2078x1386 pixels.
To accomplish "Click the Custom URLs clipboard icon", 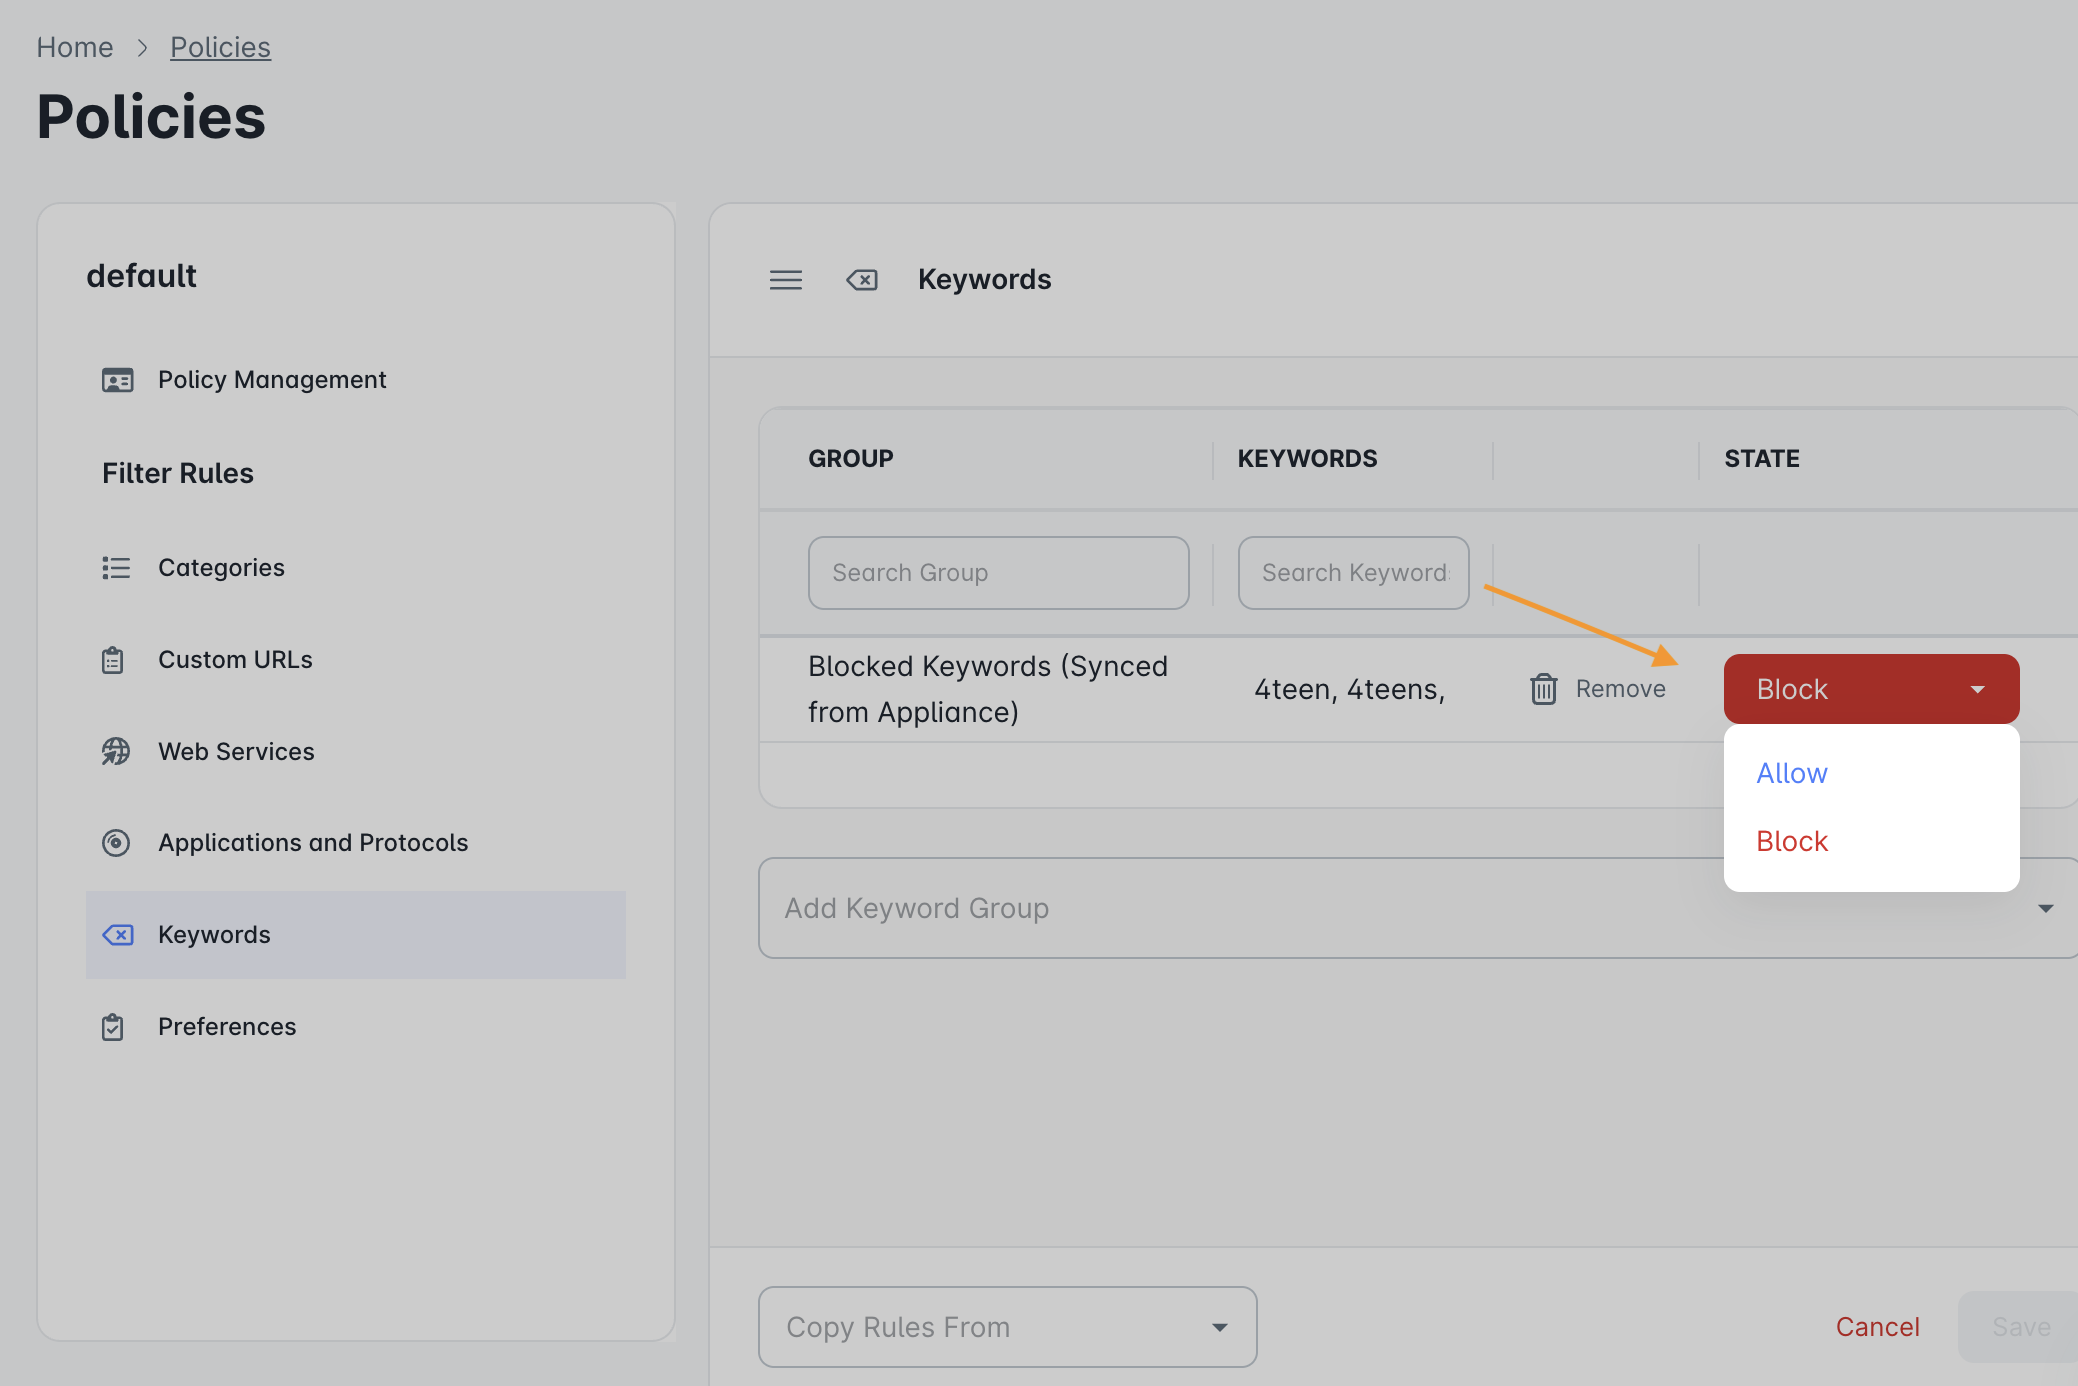I will tap(113, 660).
